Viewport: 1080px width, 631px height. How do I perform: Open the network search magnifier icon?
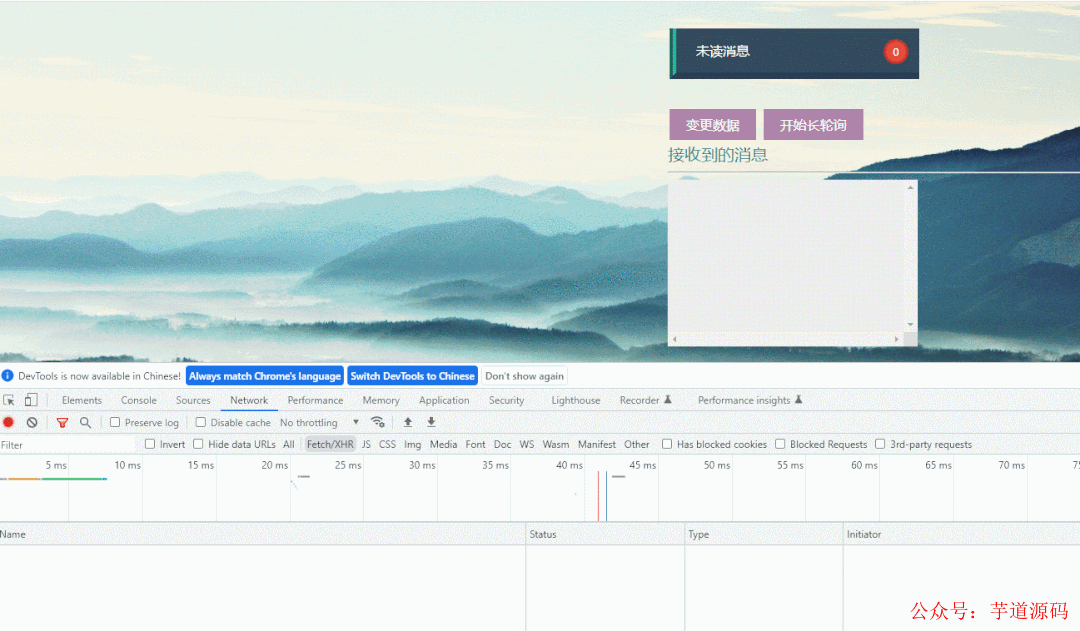pos(85,422)
